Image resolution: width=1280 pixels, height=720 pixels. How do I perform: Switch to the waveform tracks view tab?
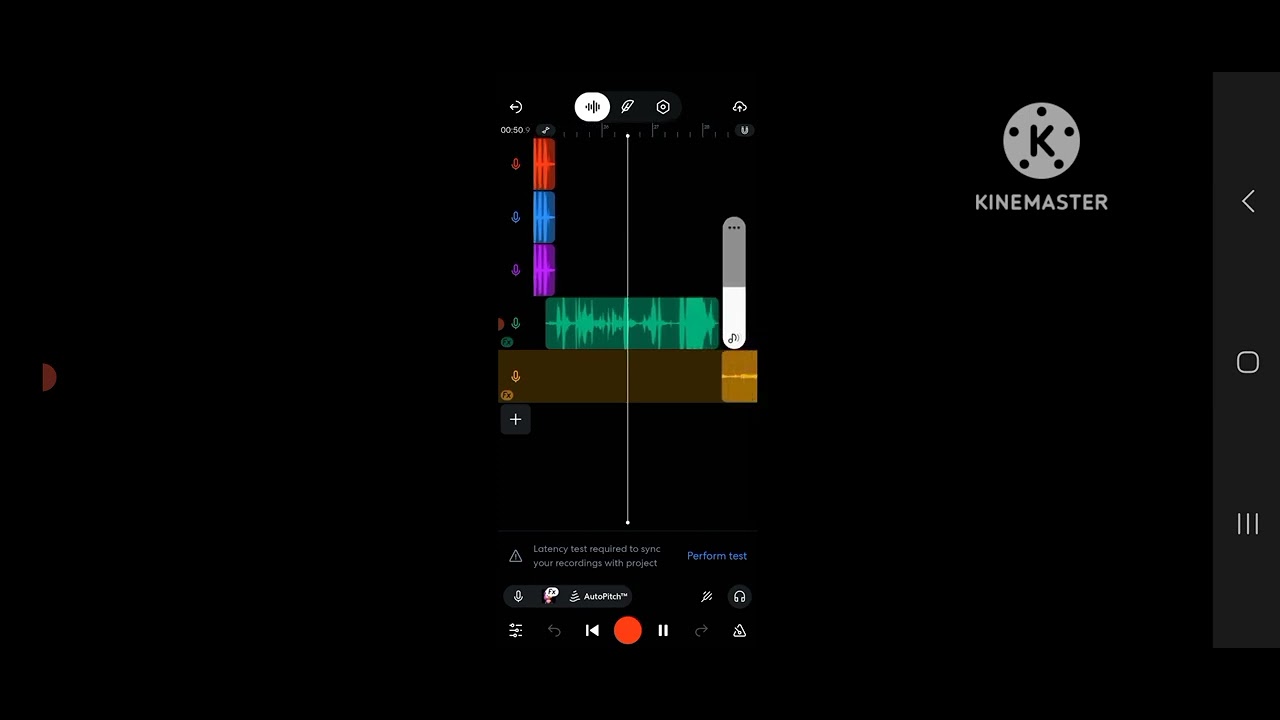[x=592, y=107]
